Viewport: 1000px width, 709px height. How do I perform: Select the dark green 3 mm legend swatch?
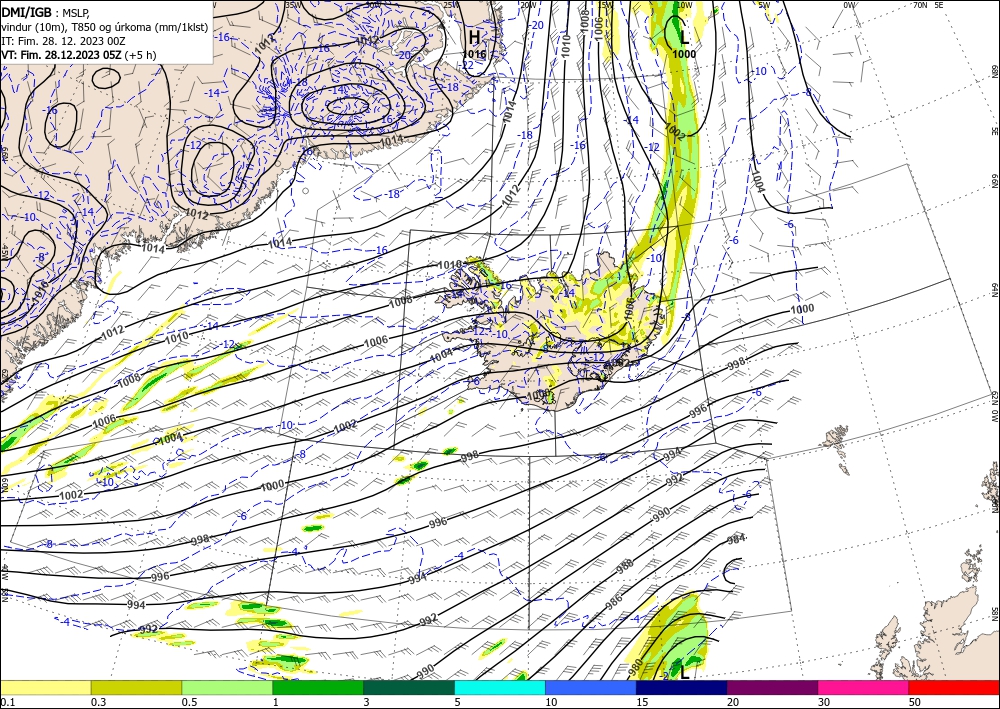tap(409, 687)
